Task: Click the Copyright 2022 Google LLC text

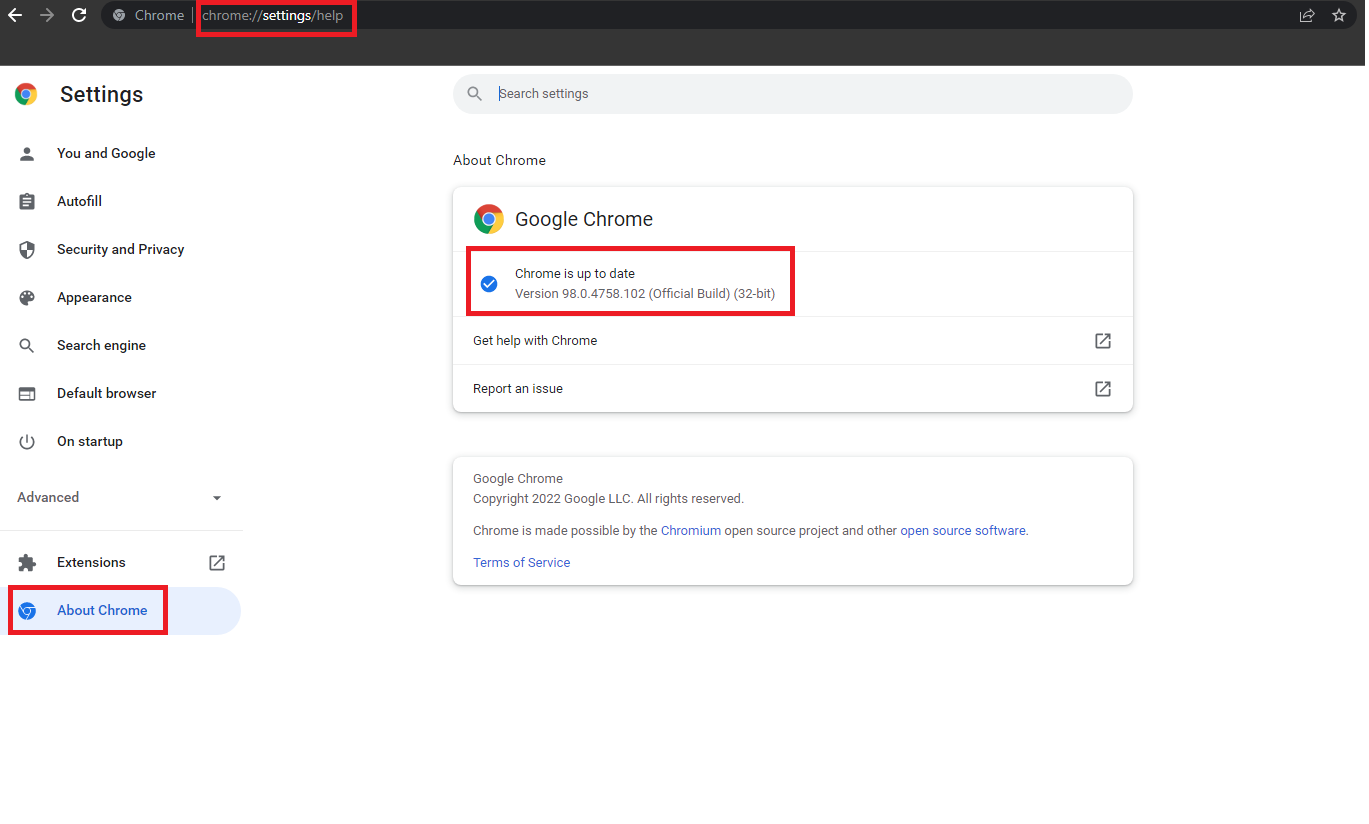Action: point(608,498)
